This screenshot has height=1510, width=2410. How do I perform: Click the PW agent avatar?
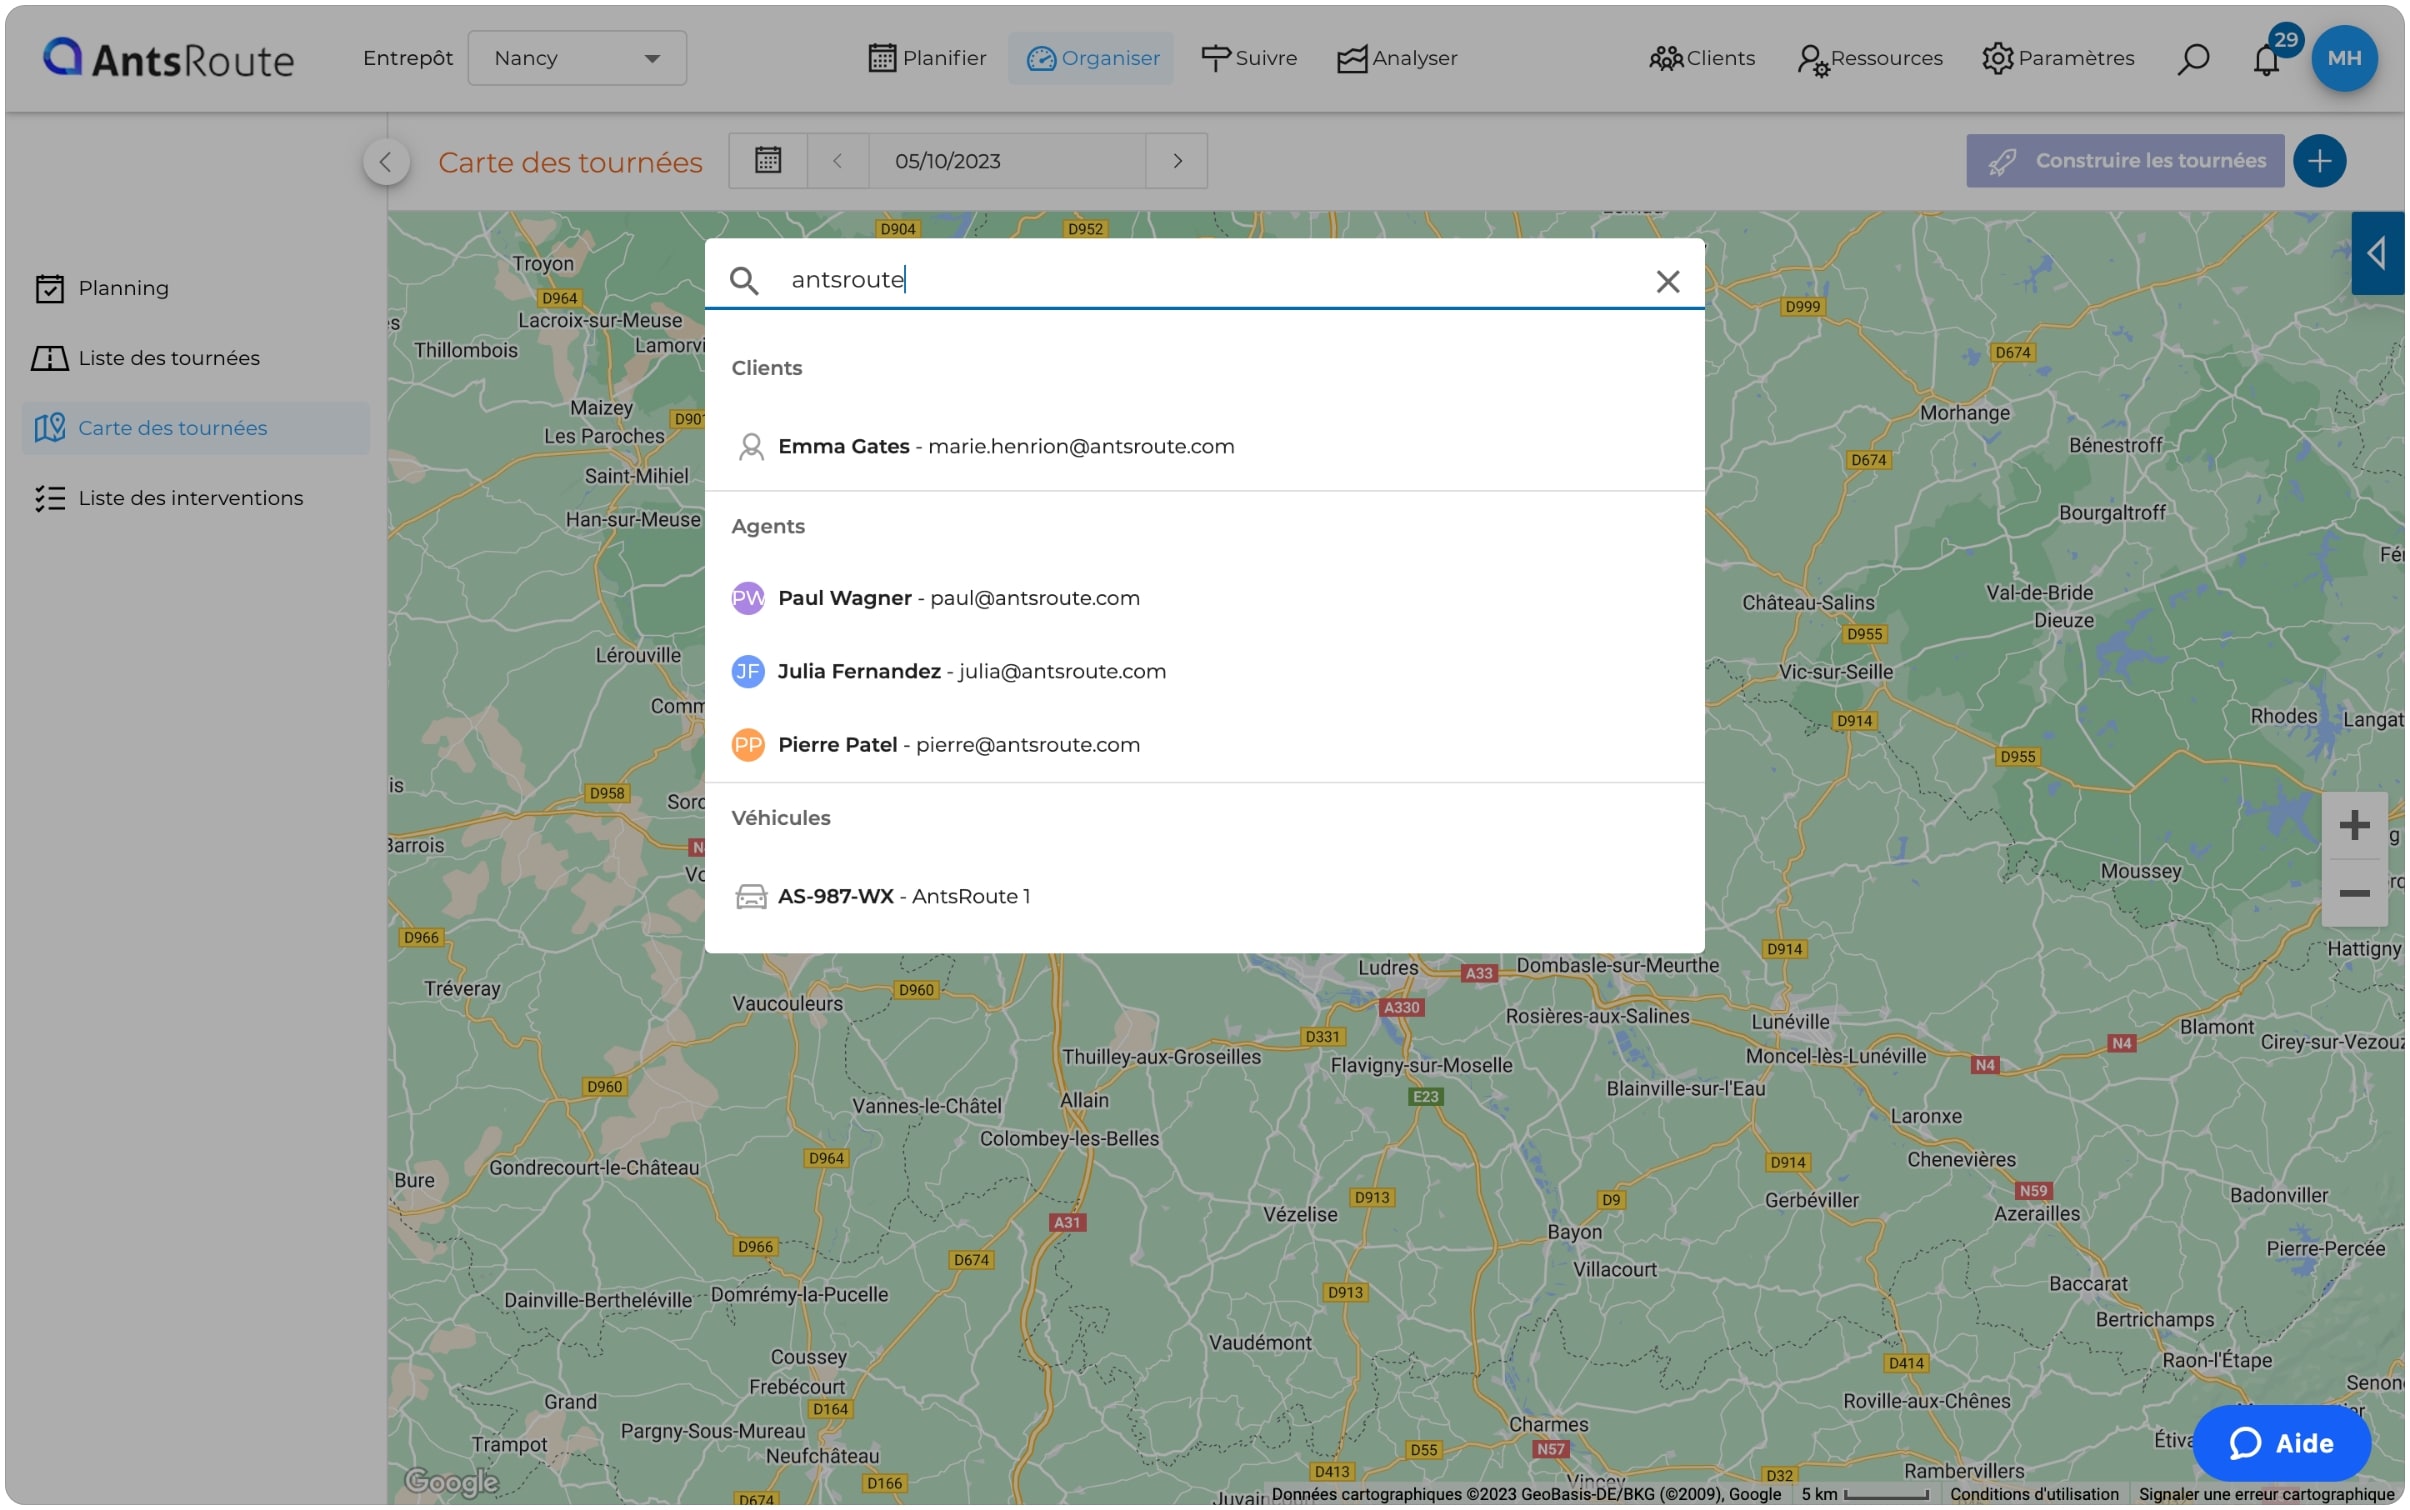tap(748, 598)
